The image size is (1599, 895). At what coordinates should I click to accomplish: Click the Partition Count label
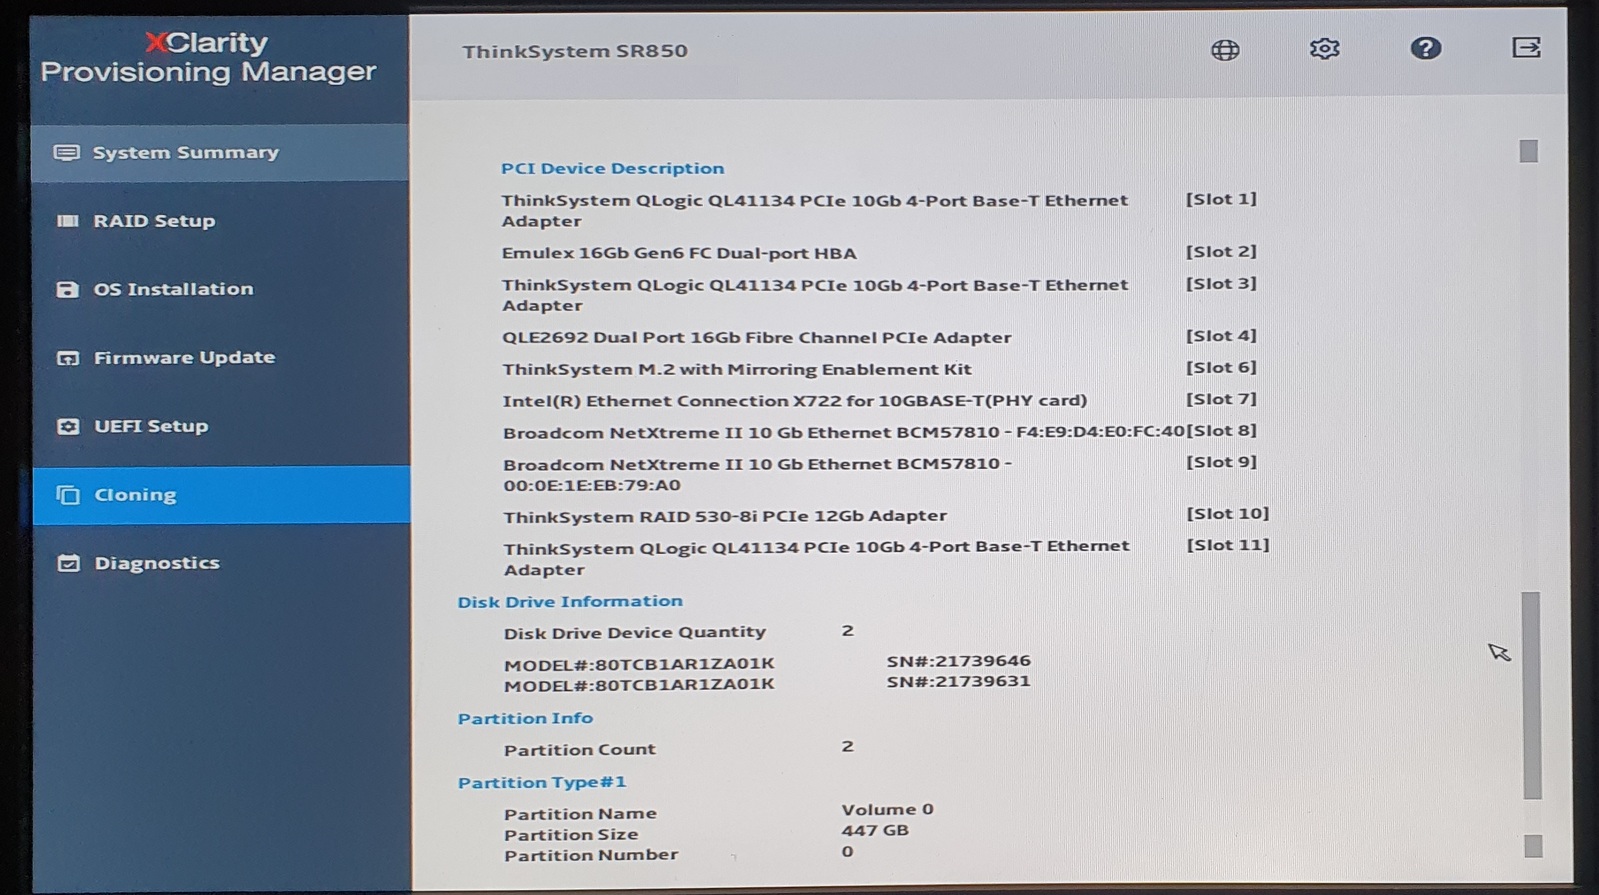580,749
